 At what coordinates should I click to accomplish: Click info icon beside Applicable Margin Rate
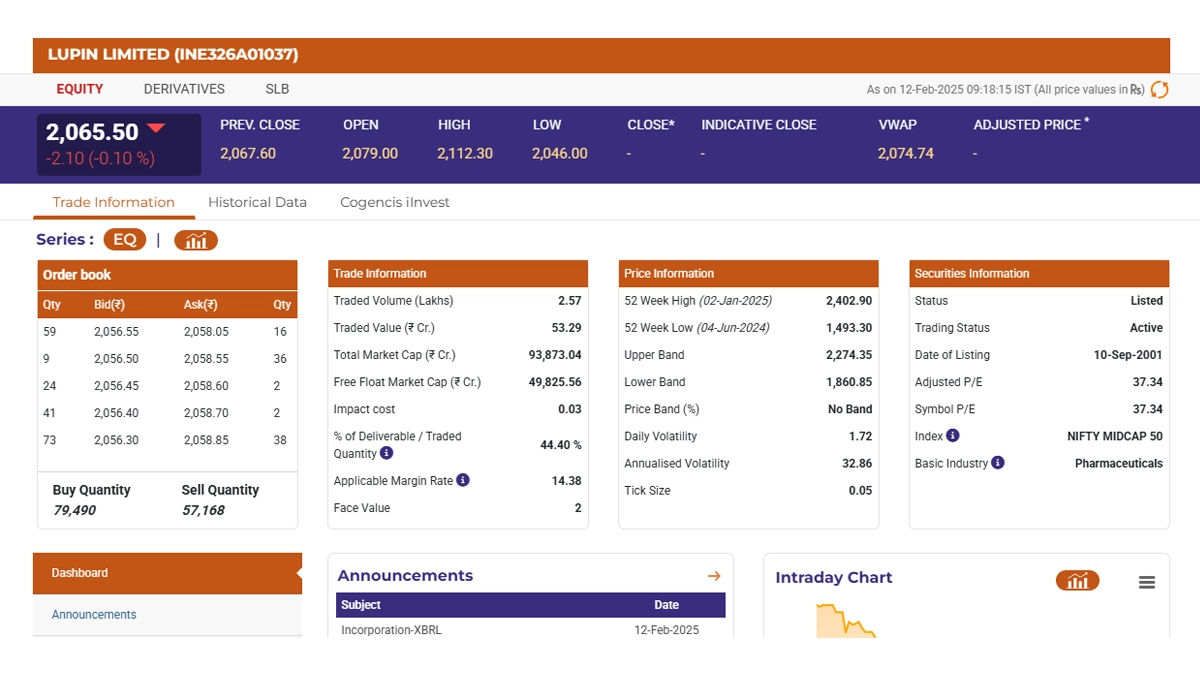tap(462, 480)
